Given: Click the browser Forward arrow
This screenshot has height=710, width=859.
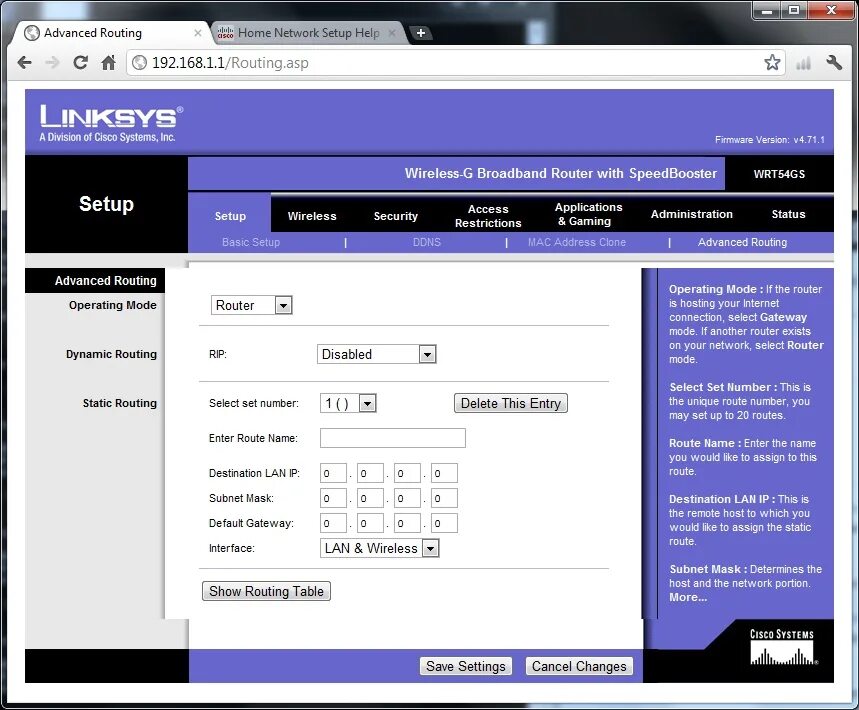Looking at the screenshot, I should [x=52, y=62].
